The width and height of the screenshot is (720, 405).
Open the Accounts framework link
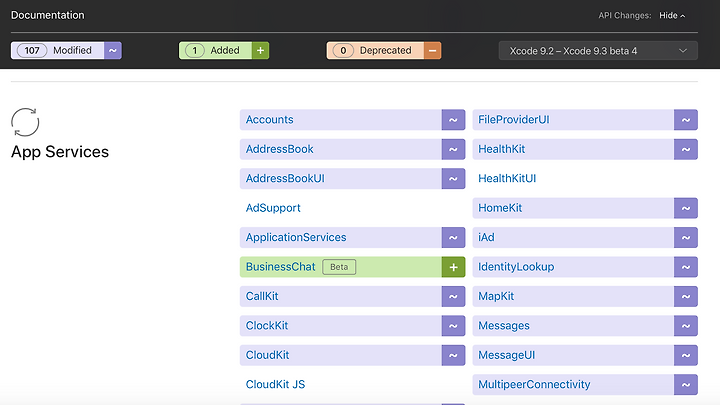tap(270, 119)
